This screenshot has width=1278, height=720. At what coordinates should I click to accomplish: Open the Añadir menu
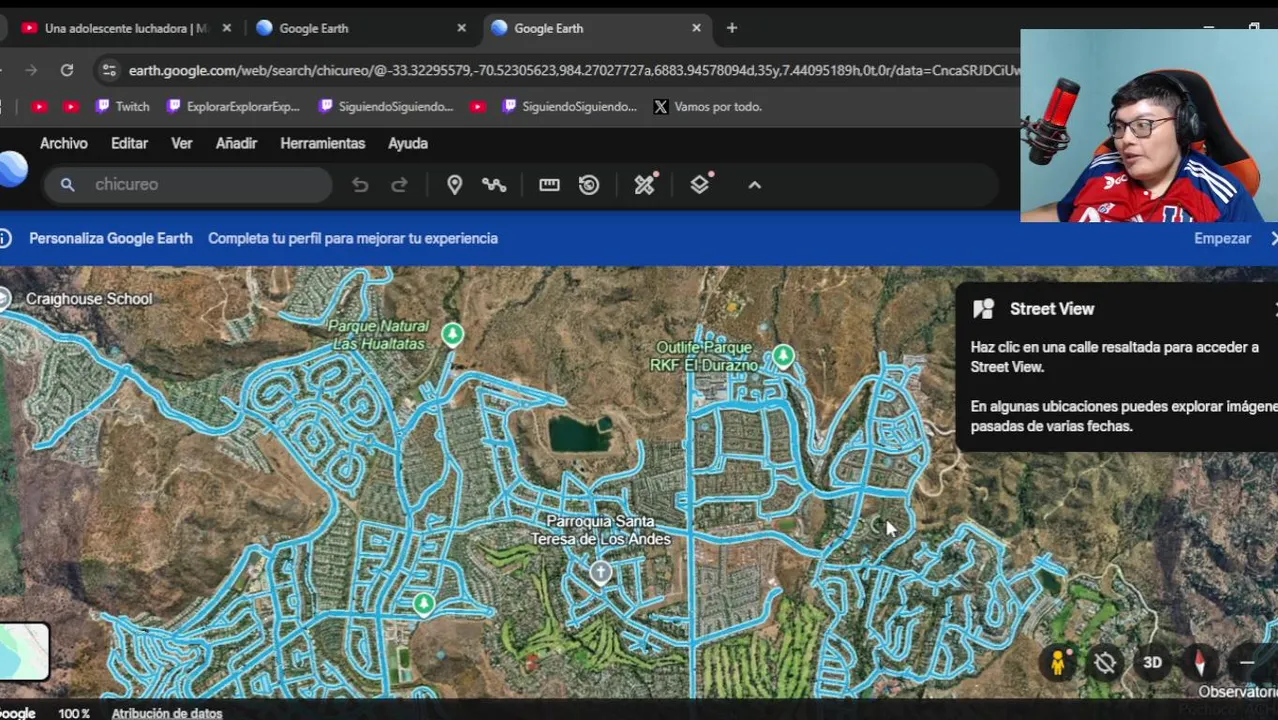(236, 143)
